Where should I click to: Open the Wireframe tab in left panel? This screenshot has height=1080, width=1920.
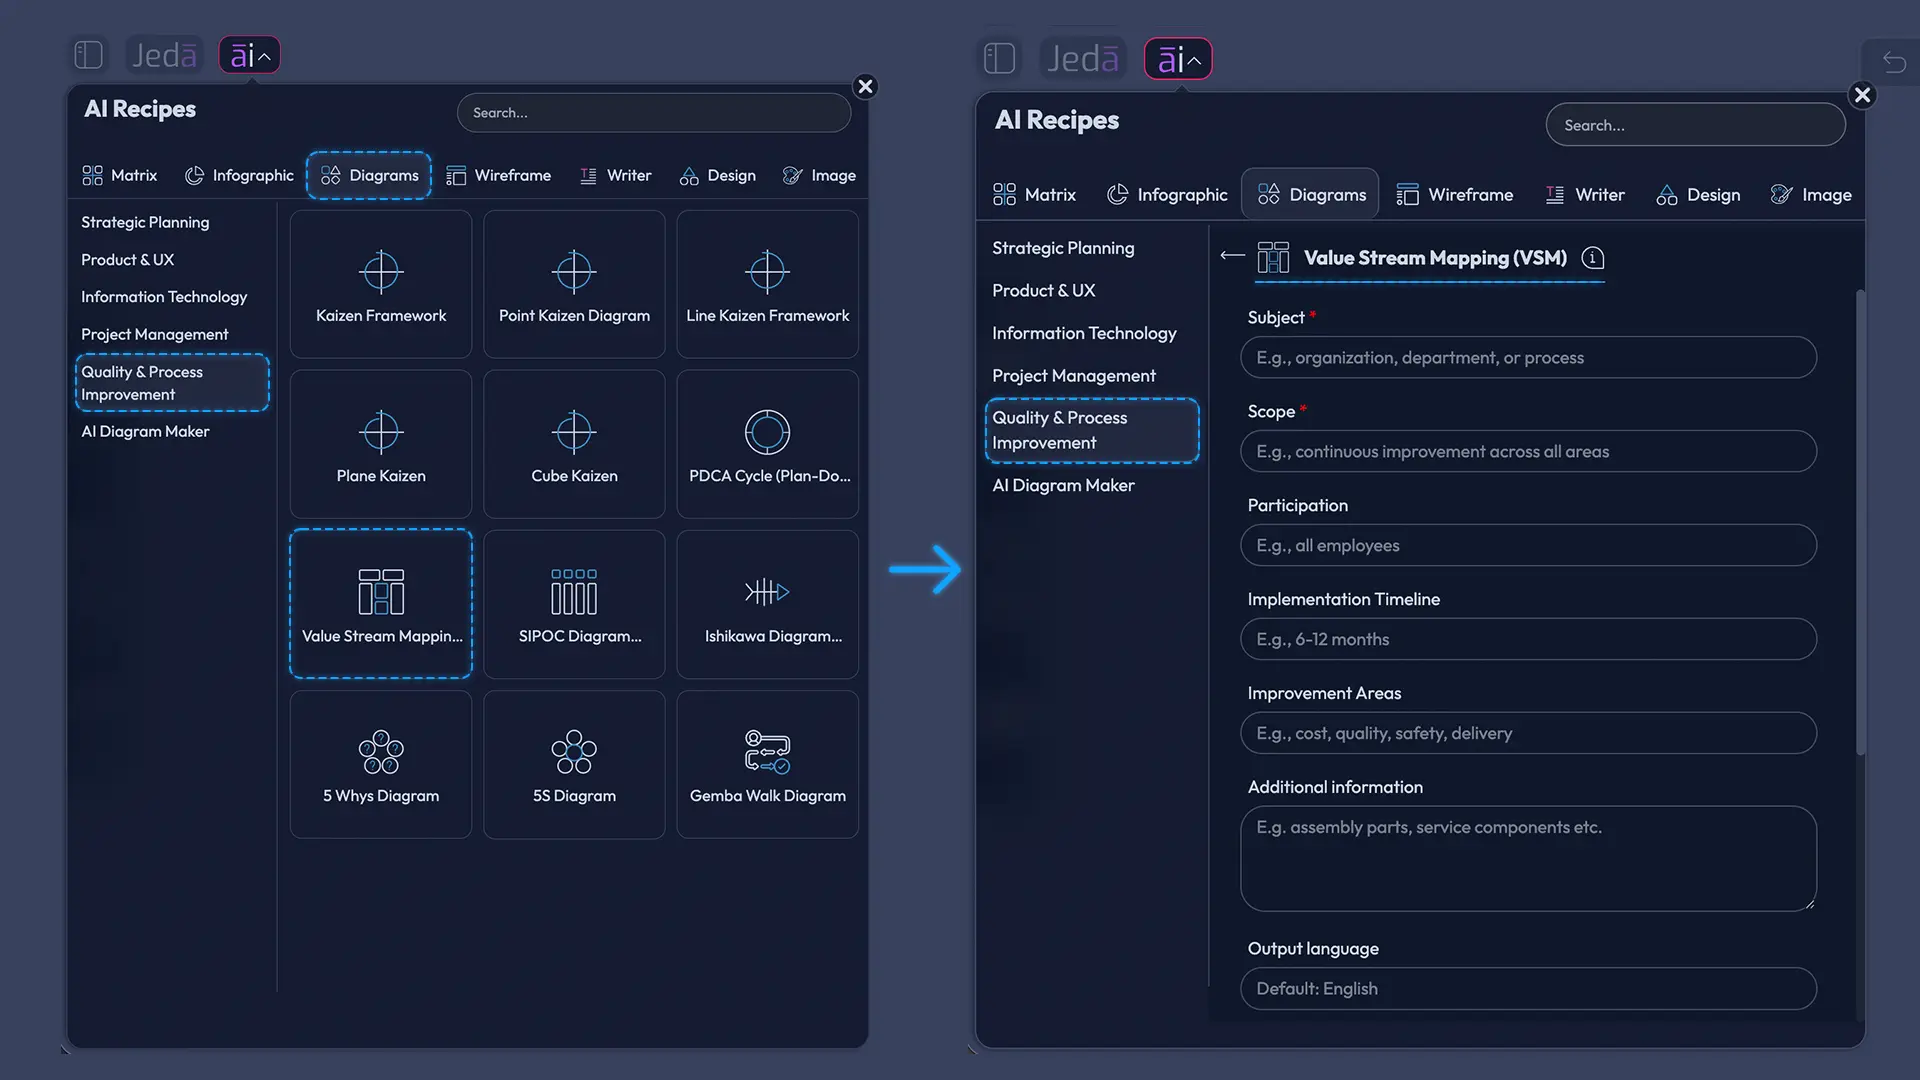point(499,176)
